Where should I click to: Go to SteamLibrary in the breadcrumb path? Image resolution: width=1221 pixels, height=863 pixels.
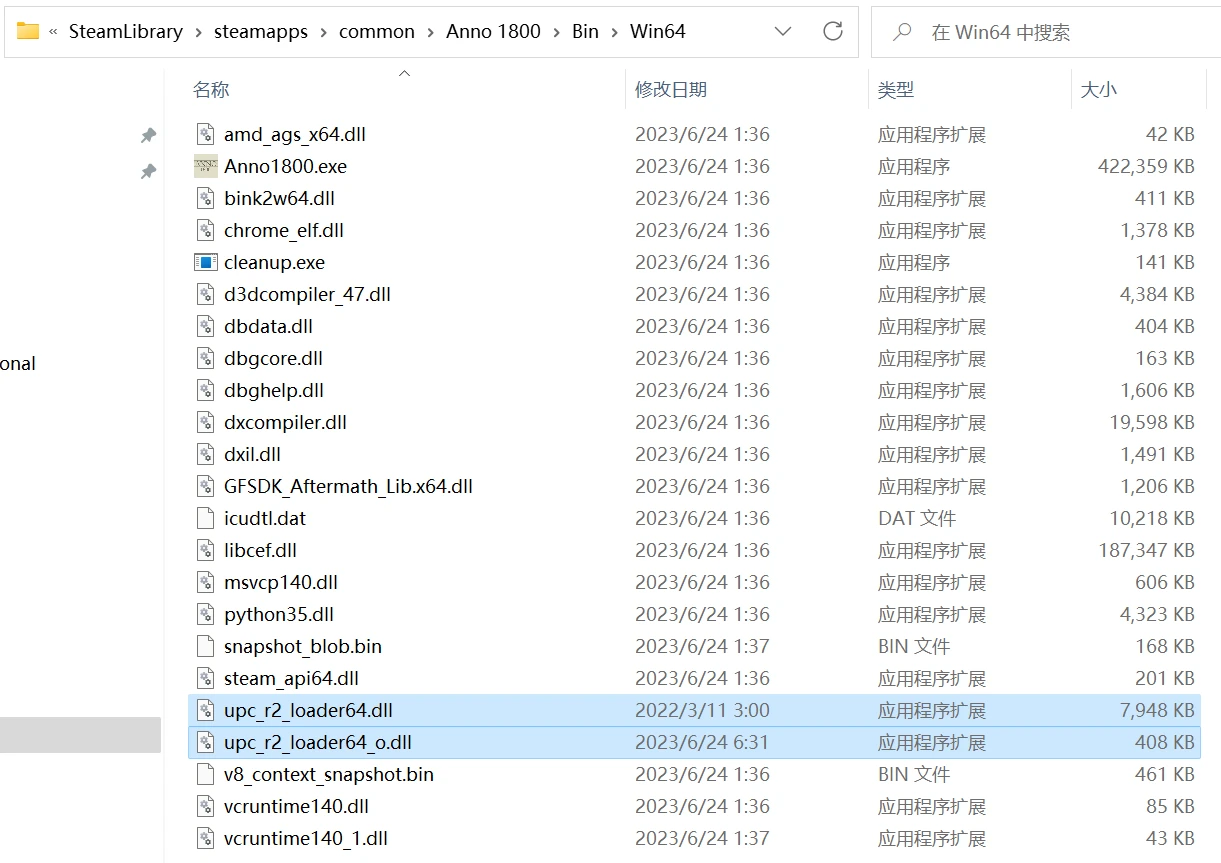click(x=126, y=32)
